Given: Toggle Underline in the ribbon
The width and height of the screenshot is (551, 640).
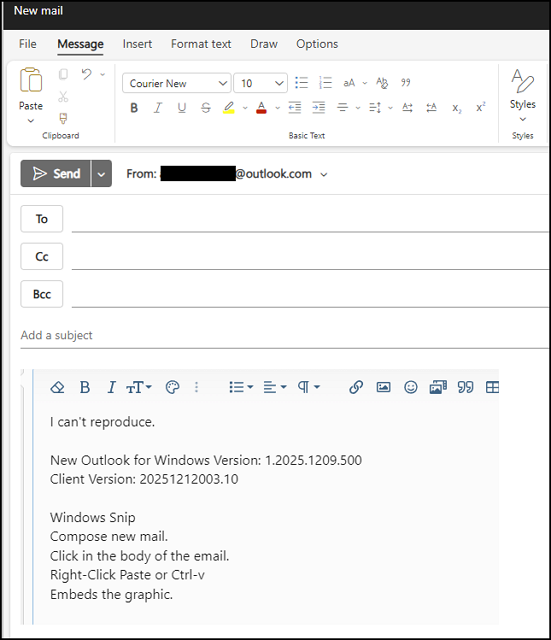Looking at the screenshot, I should pyautogui.click(x=182, y=108).
